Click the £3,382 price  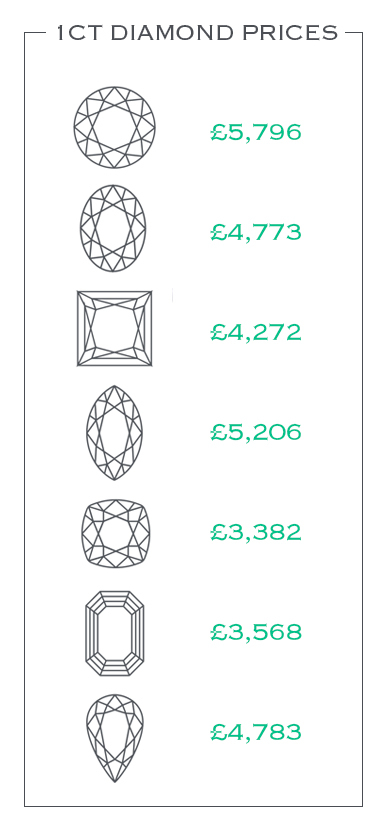coord(256,532)
